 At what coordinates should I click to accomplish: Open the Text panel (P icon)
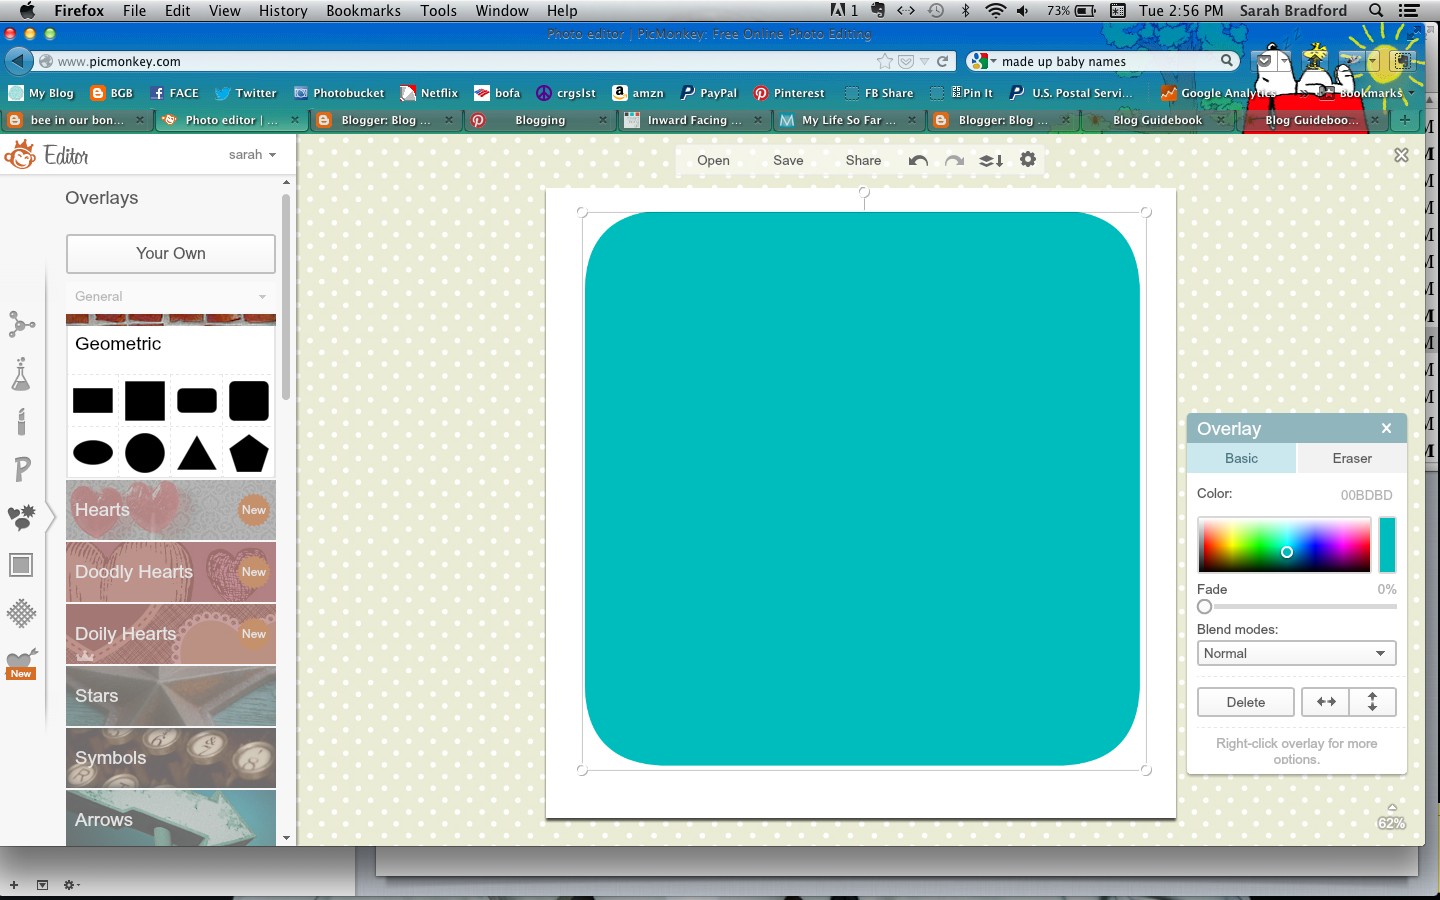[x=22, y=470]
